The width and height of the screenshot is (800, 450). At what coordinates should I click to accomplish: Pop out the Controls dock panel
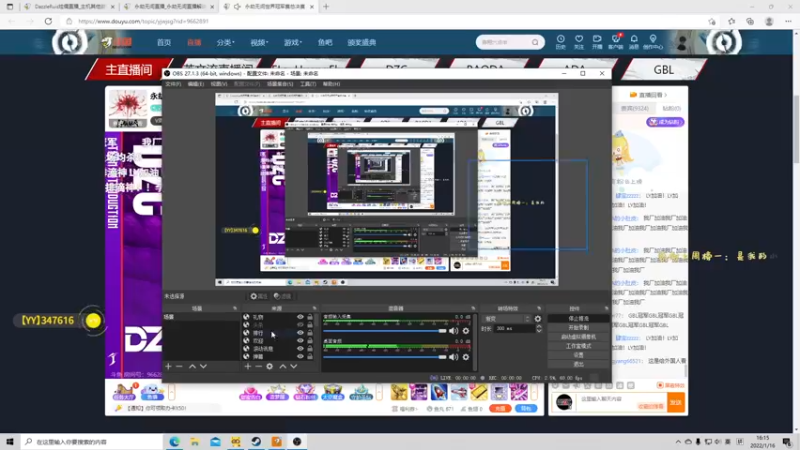tap(607, 308)
